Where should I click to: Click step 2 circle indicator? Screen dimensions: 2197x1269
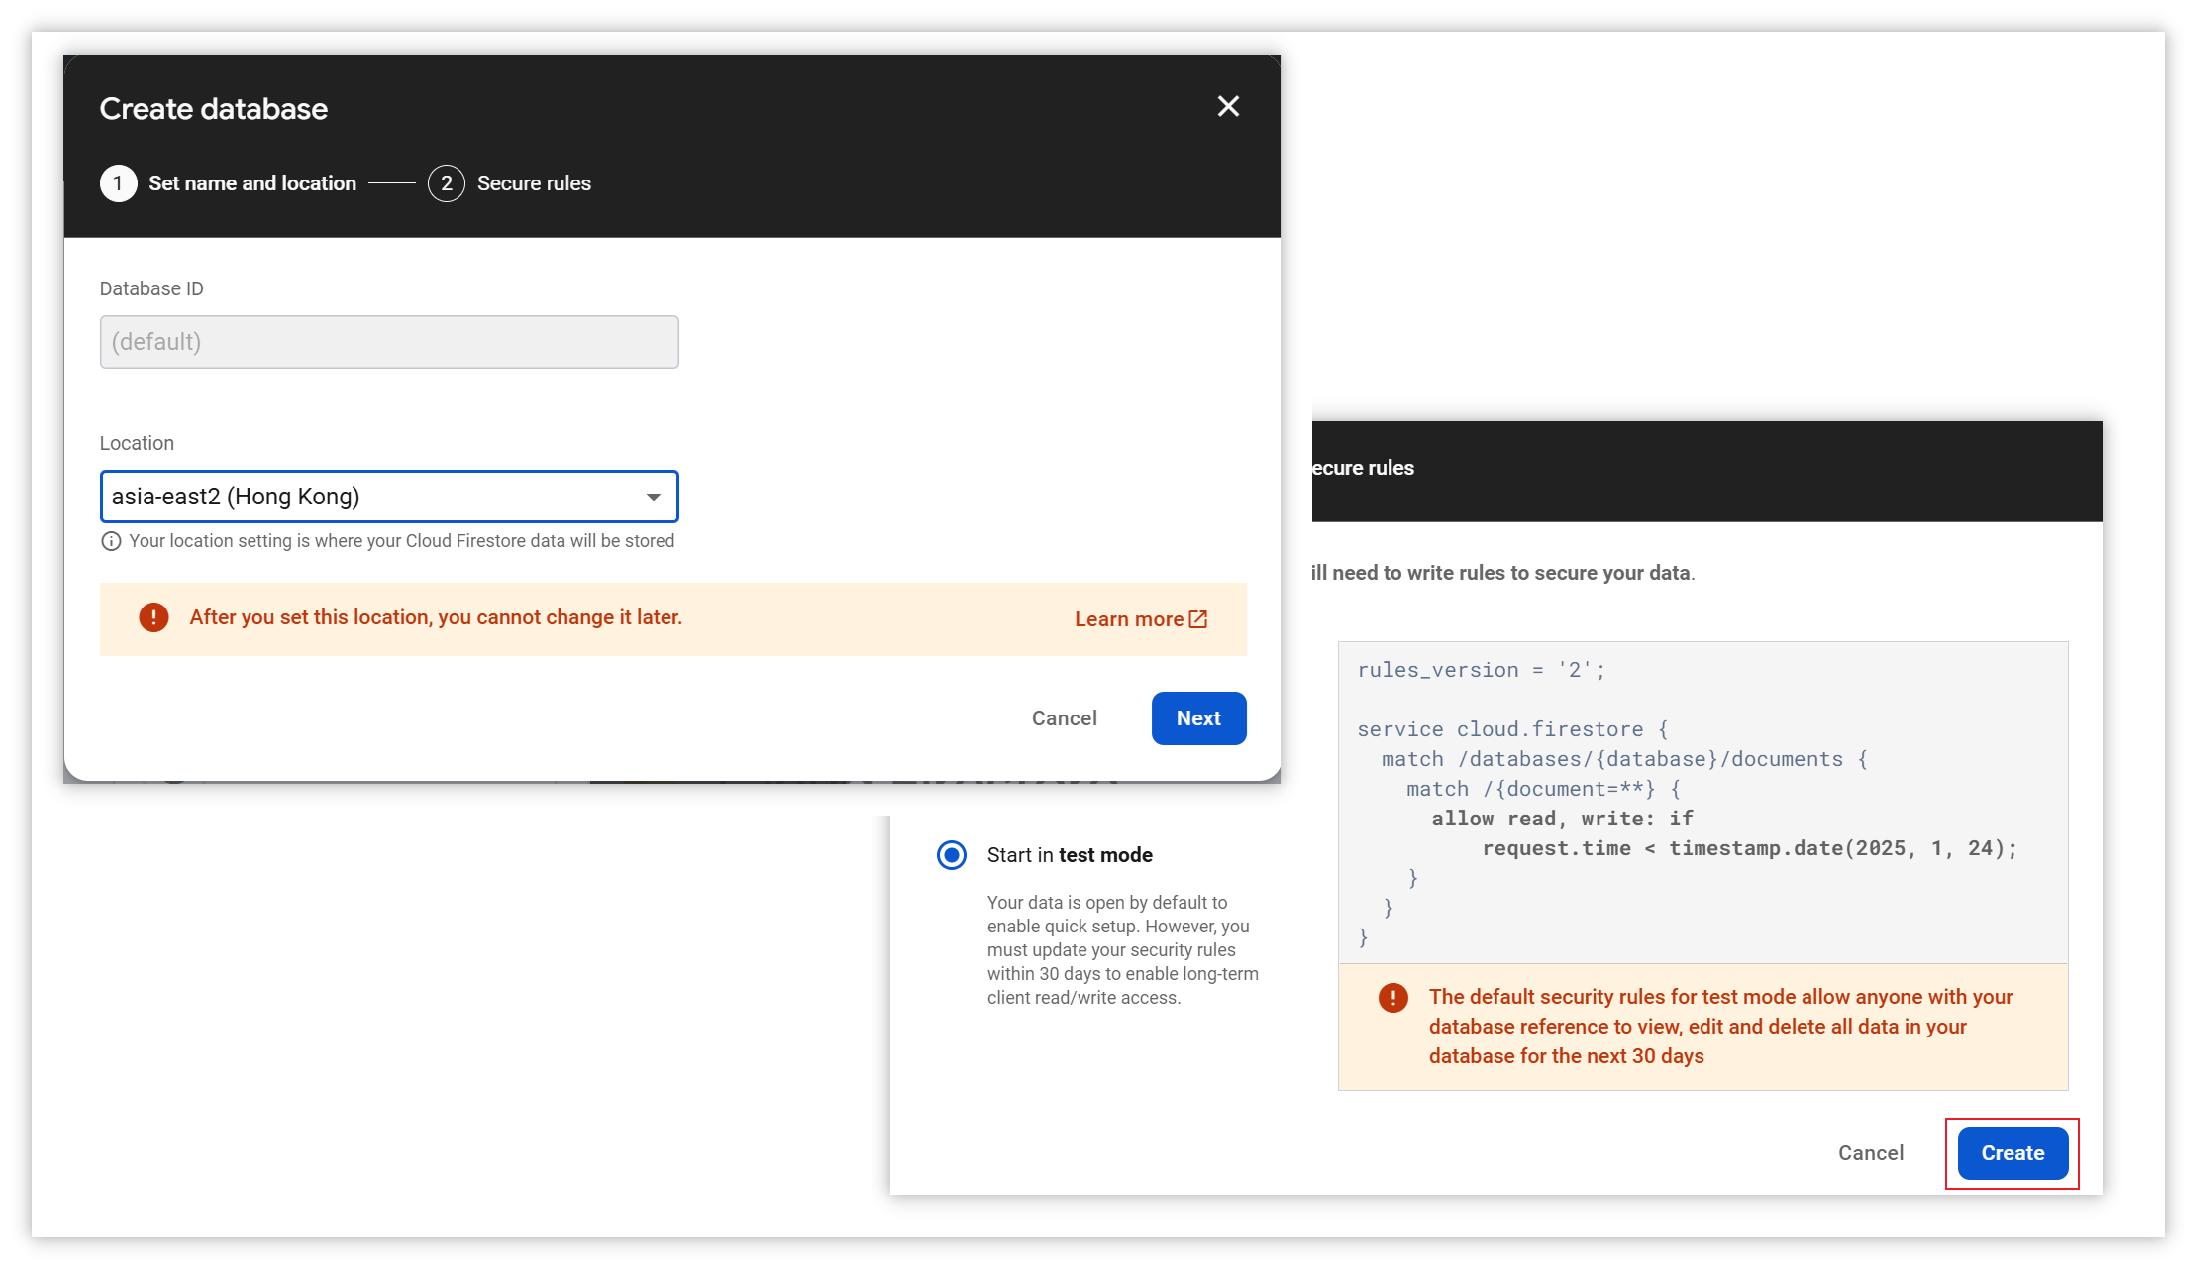[x=446, y=183]
